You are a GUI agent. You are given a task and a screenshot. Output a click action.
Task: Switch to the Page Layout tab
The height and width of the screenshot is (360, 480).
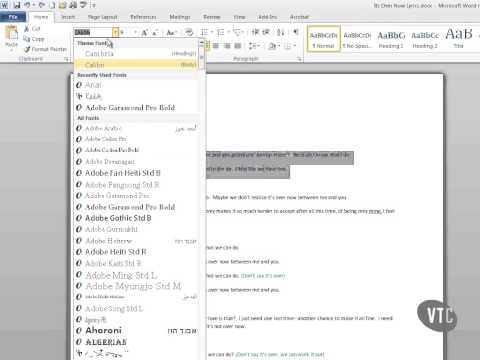[102, 17]
